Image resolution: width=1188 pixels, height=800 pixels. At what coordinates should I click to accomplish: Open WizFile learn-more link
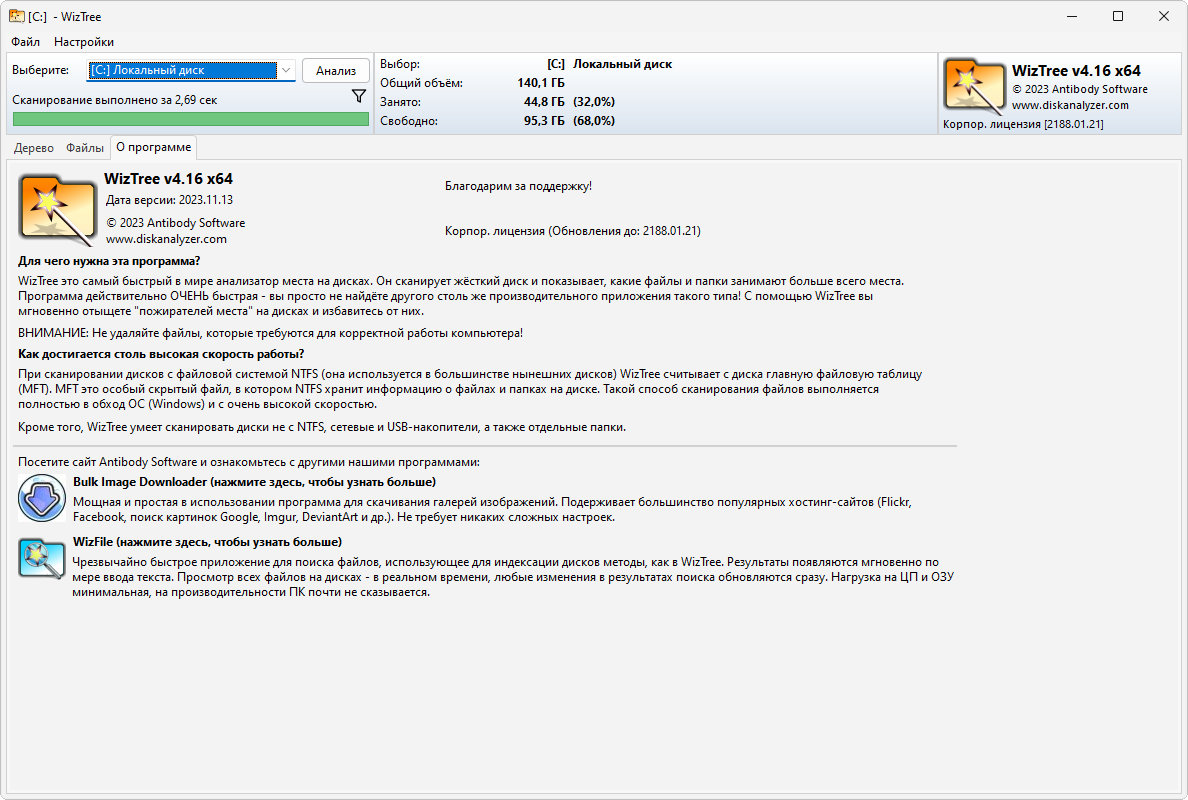(207, 542)
